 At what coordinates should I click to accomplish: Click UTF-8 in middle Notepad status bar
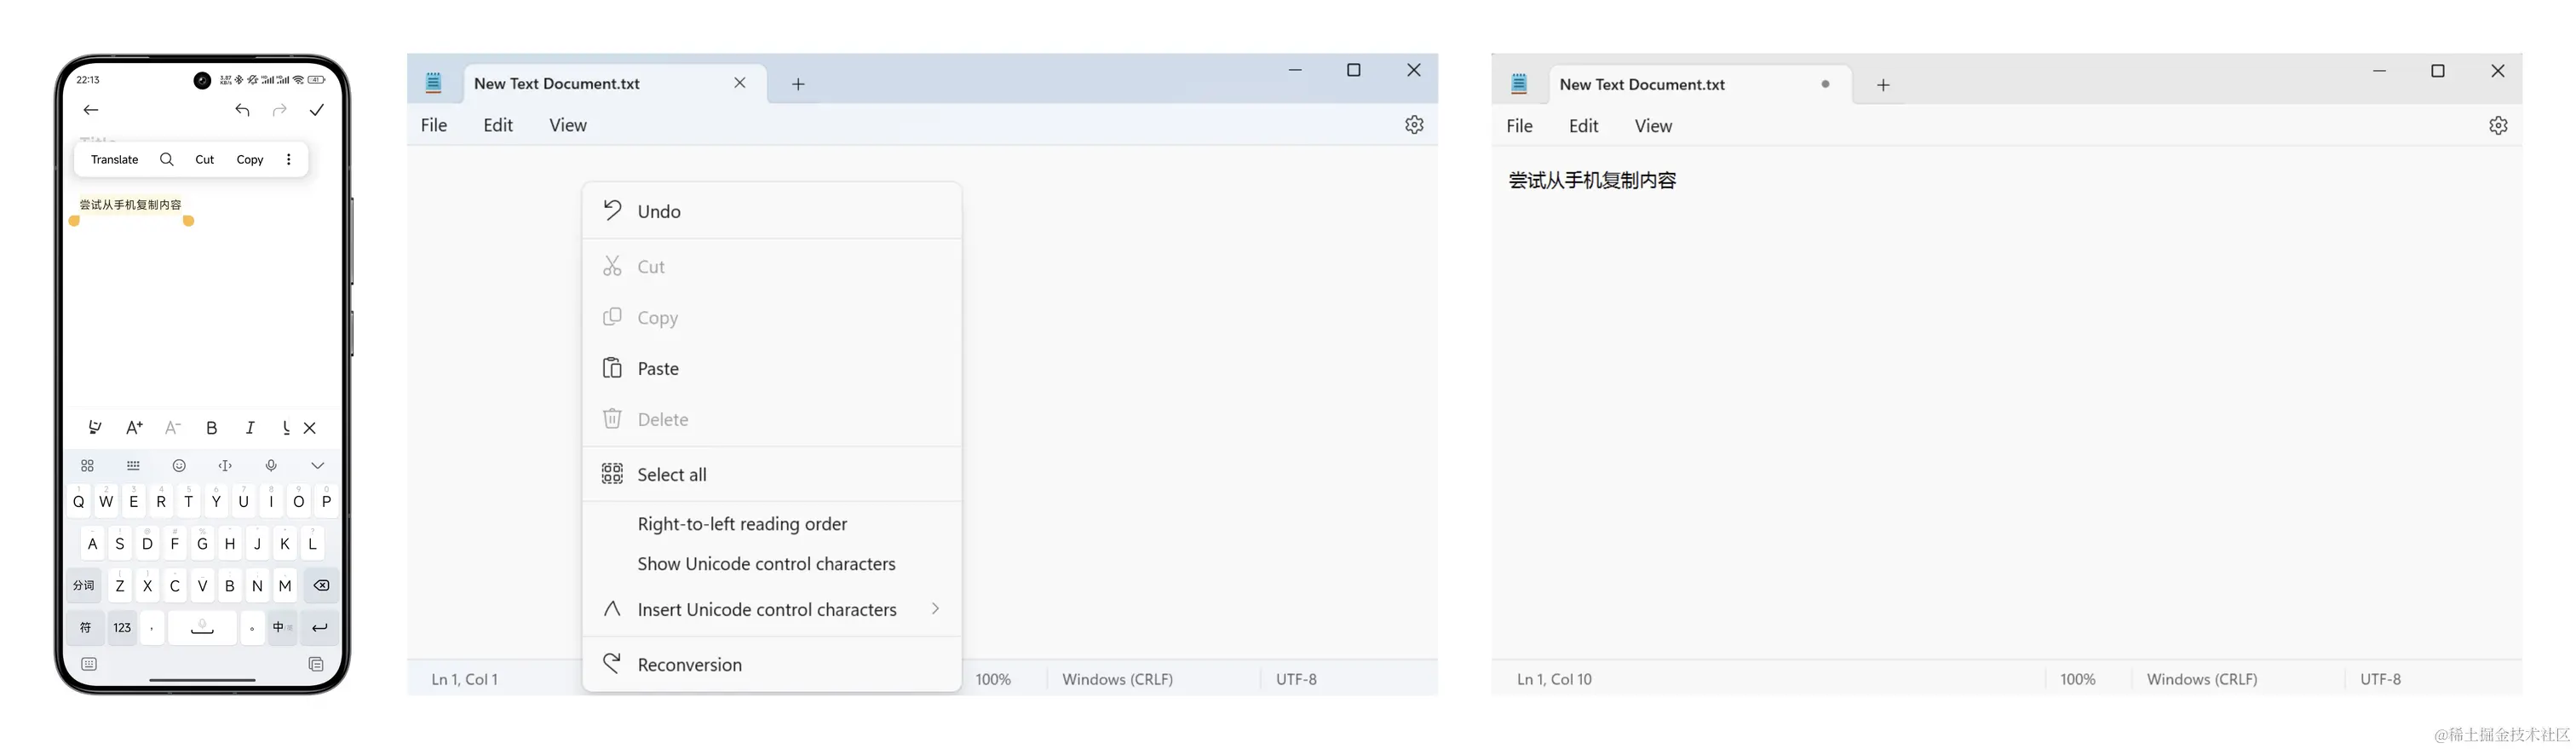[x=1296, y=679]
